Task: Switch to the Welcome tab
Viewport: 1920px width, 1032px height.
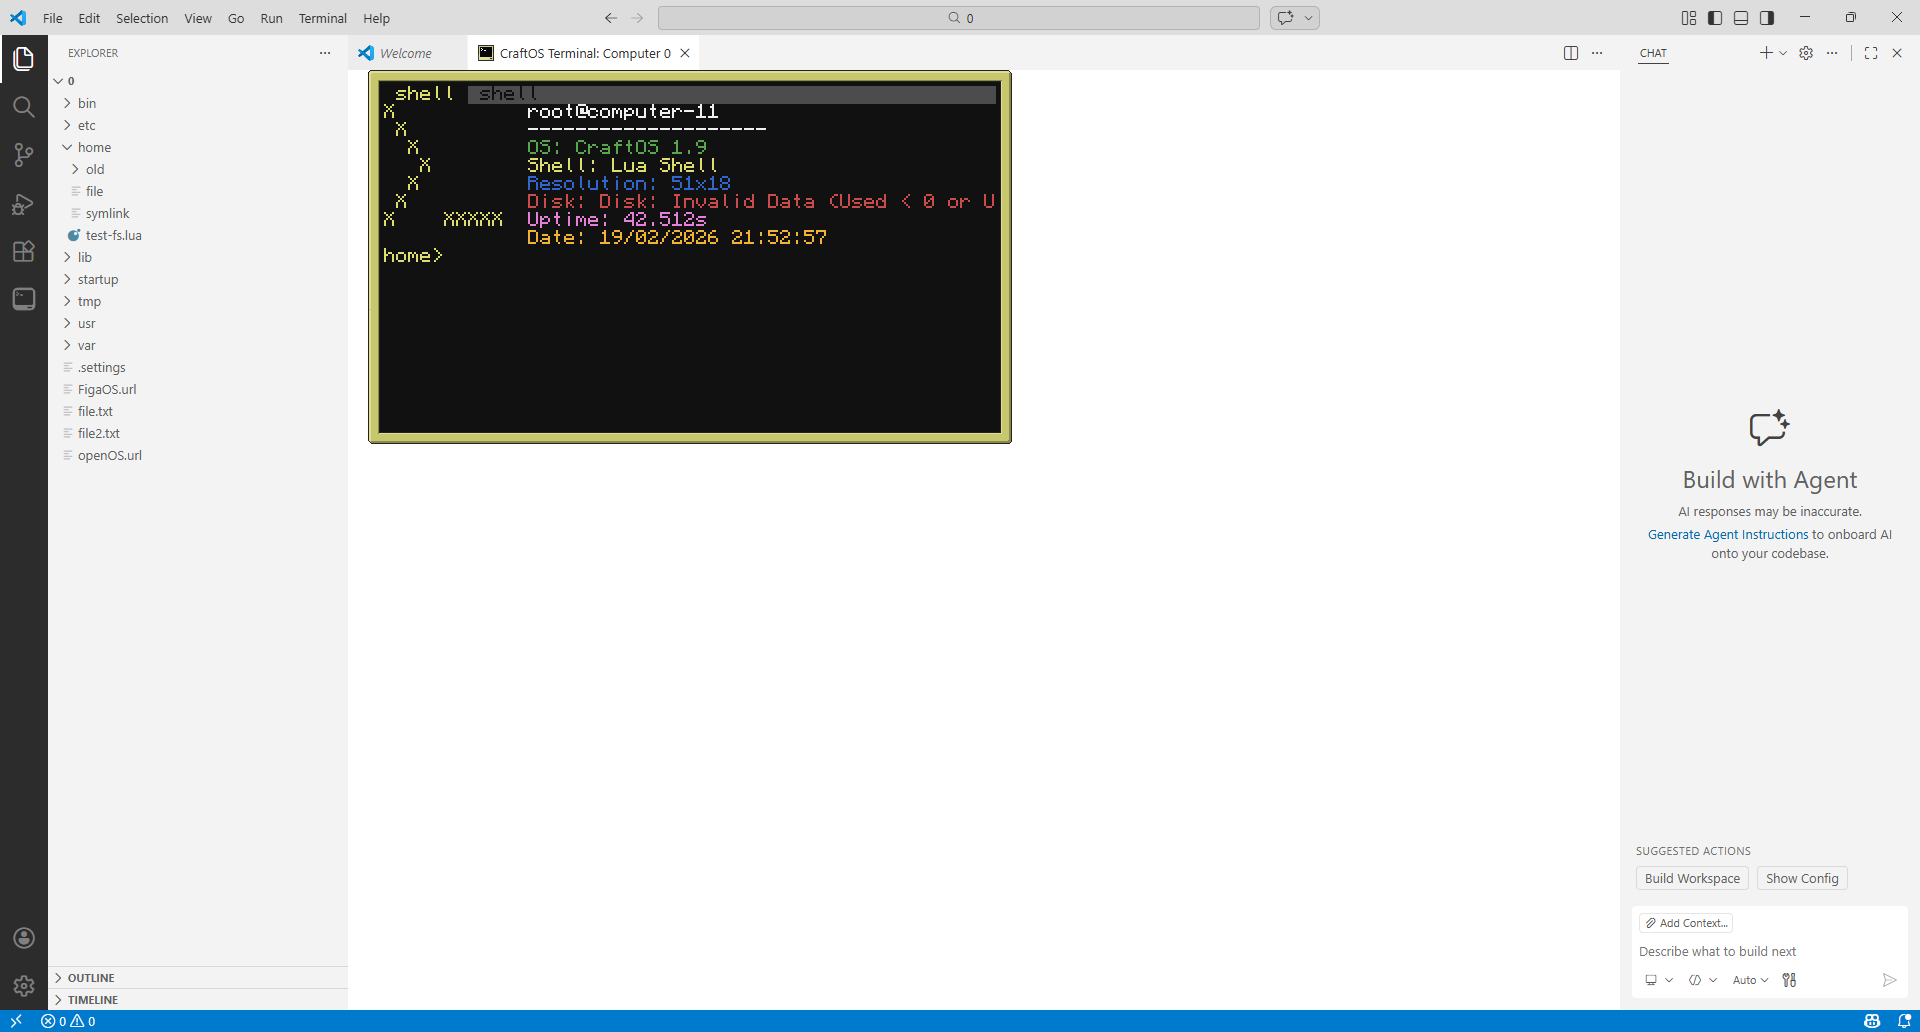Action: coord(407,53)
